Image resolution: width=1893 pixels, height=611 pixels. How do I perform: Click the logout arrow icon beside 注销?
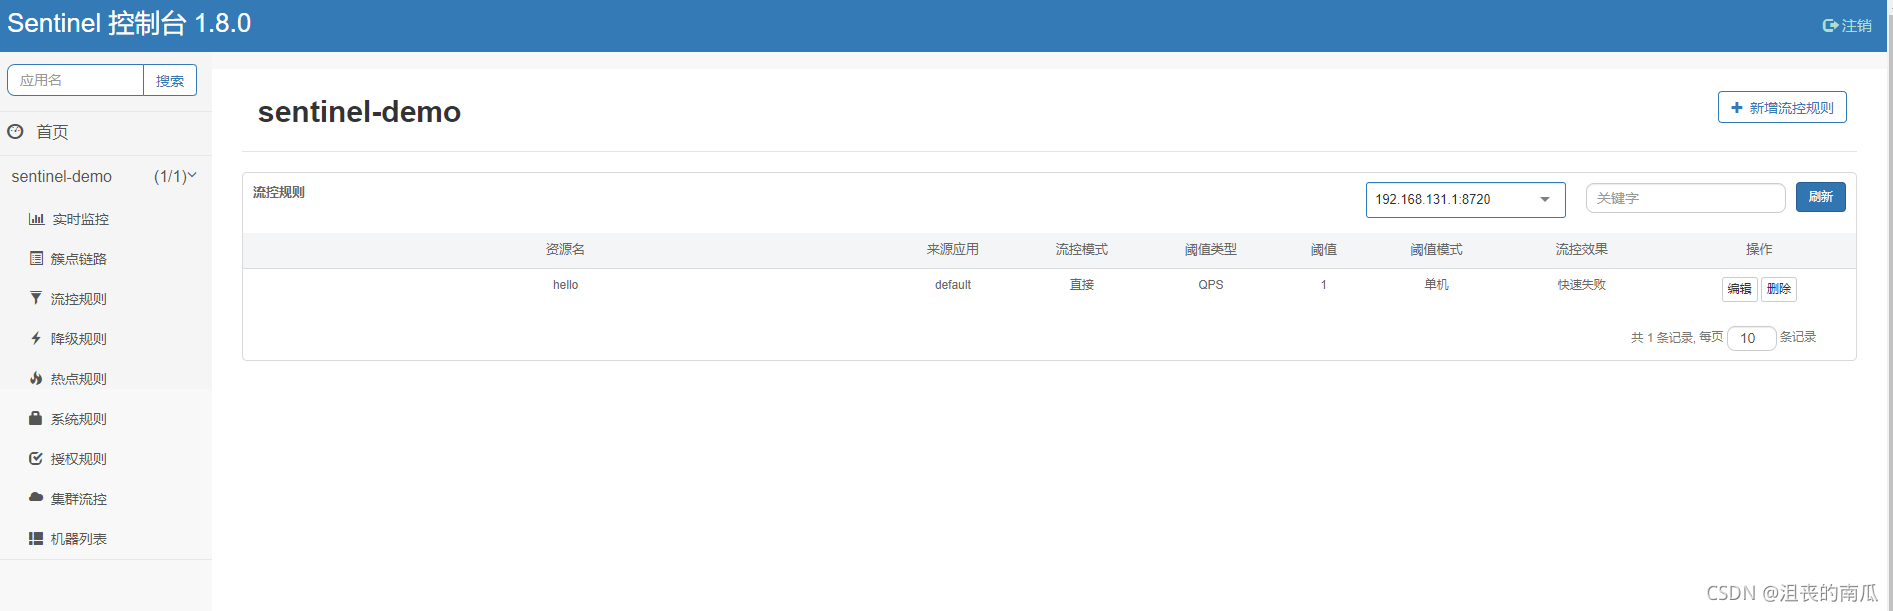tap(1830, 26)
